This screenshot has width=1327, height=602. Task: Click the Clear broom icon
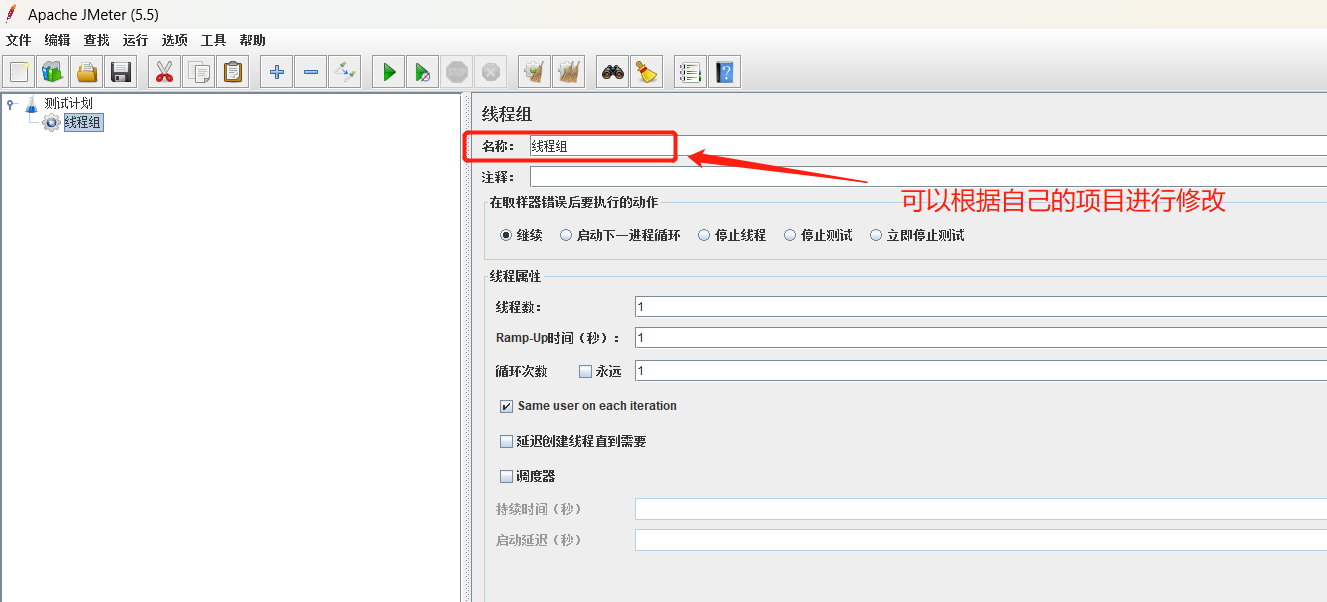[x=535, y=72]
